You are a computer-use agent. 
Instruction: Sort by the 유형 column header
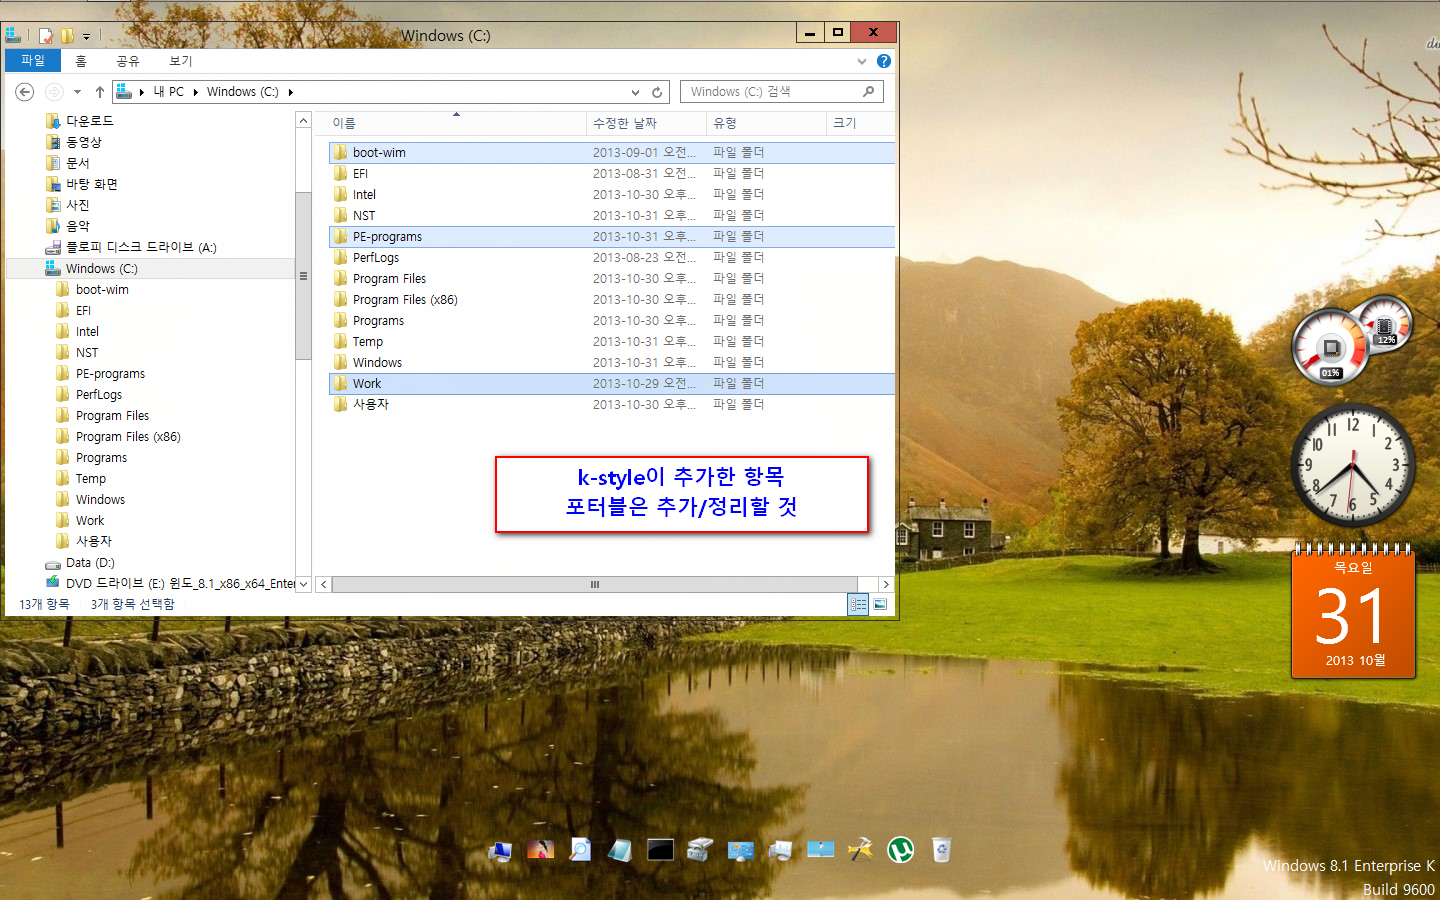766,123
